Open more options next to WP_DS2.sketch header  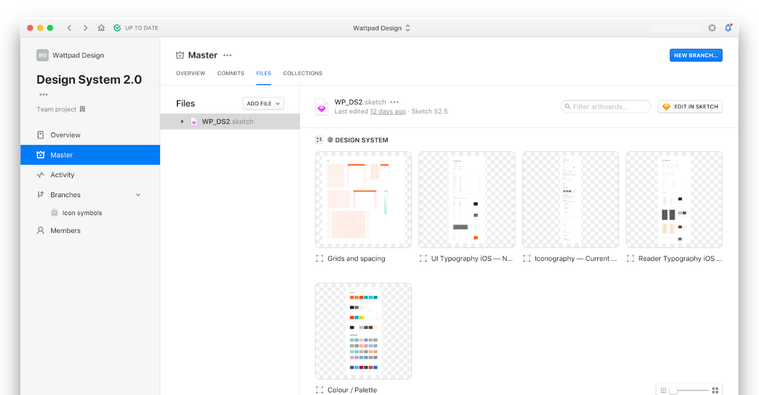click(395, 102)
